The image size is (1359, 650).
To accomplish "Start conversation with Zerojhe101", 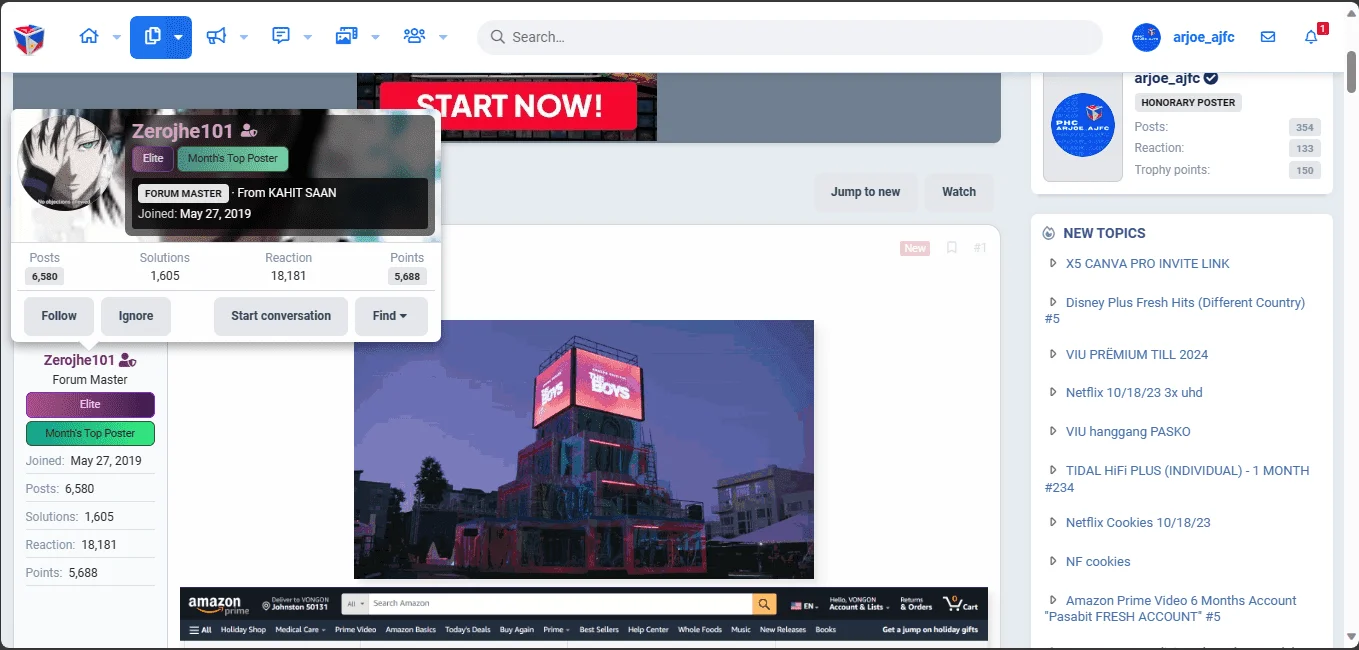I will pyautogui.click(x=281, y=316).
